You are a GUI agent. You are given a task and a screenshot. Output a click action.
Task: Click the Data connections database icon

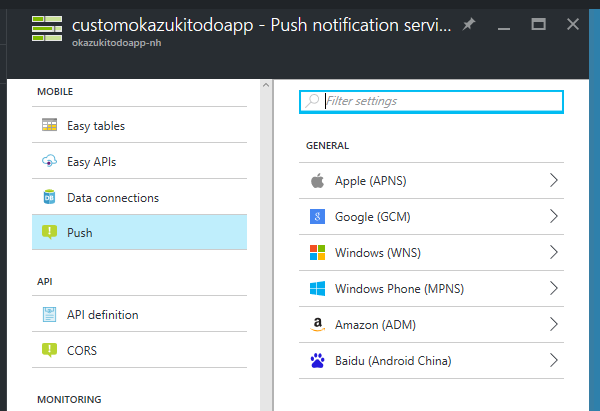coord(49,197)
